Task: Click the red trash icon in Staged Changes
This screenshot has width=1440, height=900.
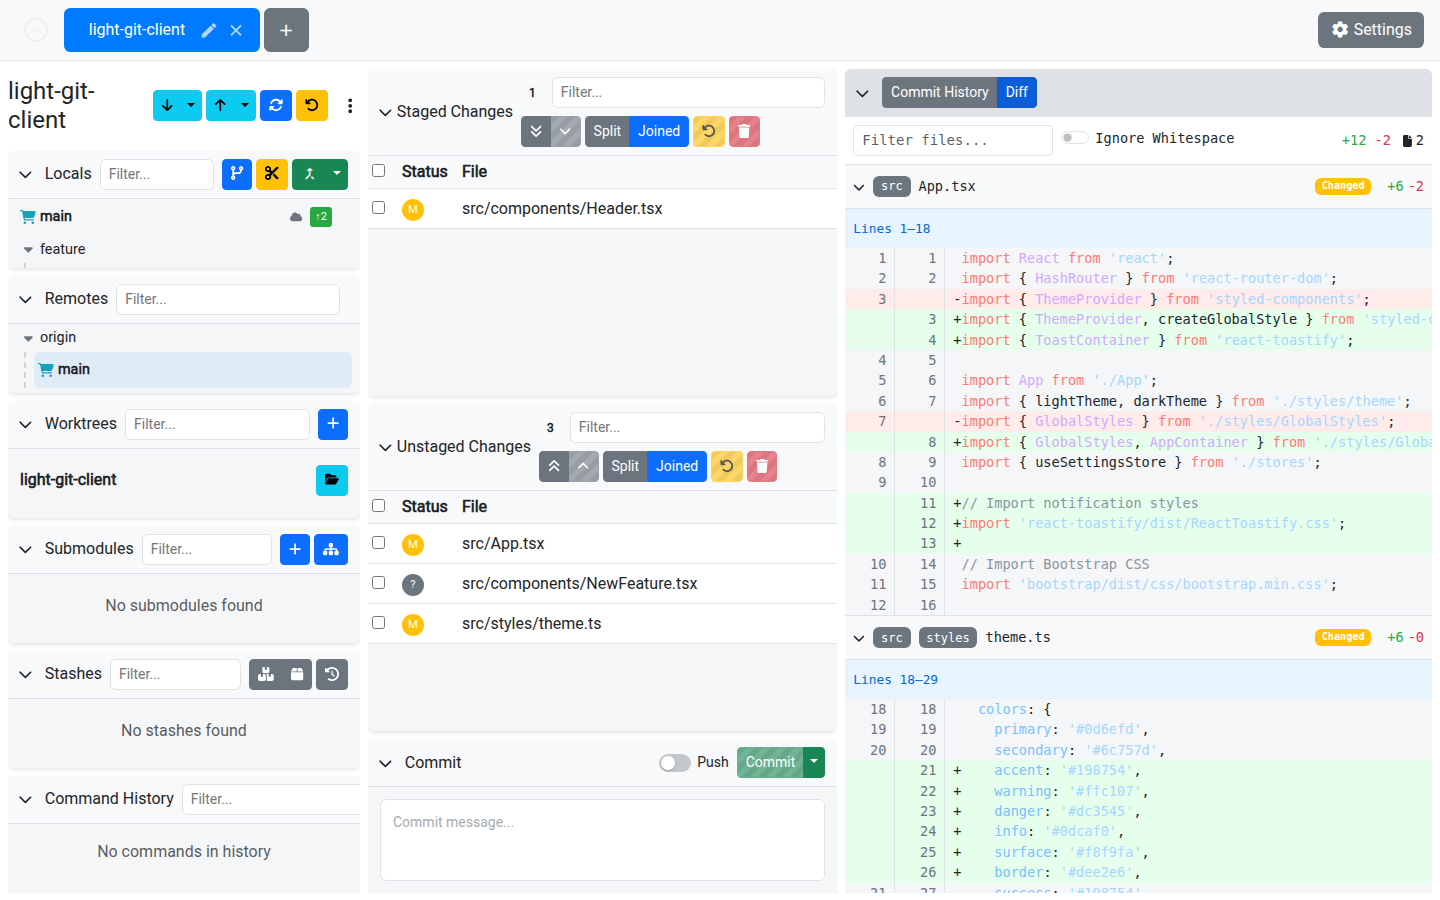Action: click(744, 131)
